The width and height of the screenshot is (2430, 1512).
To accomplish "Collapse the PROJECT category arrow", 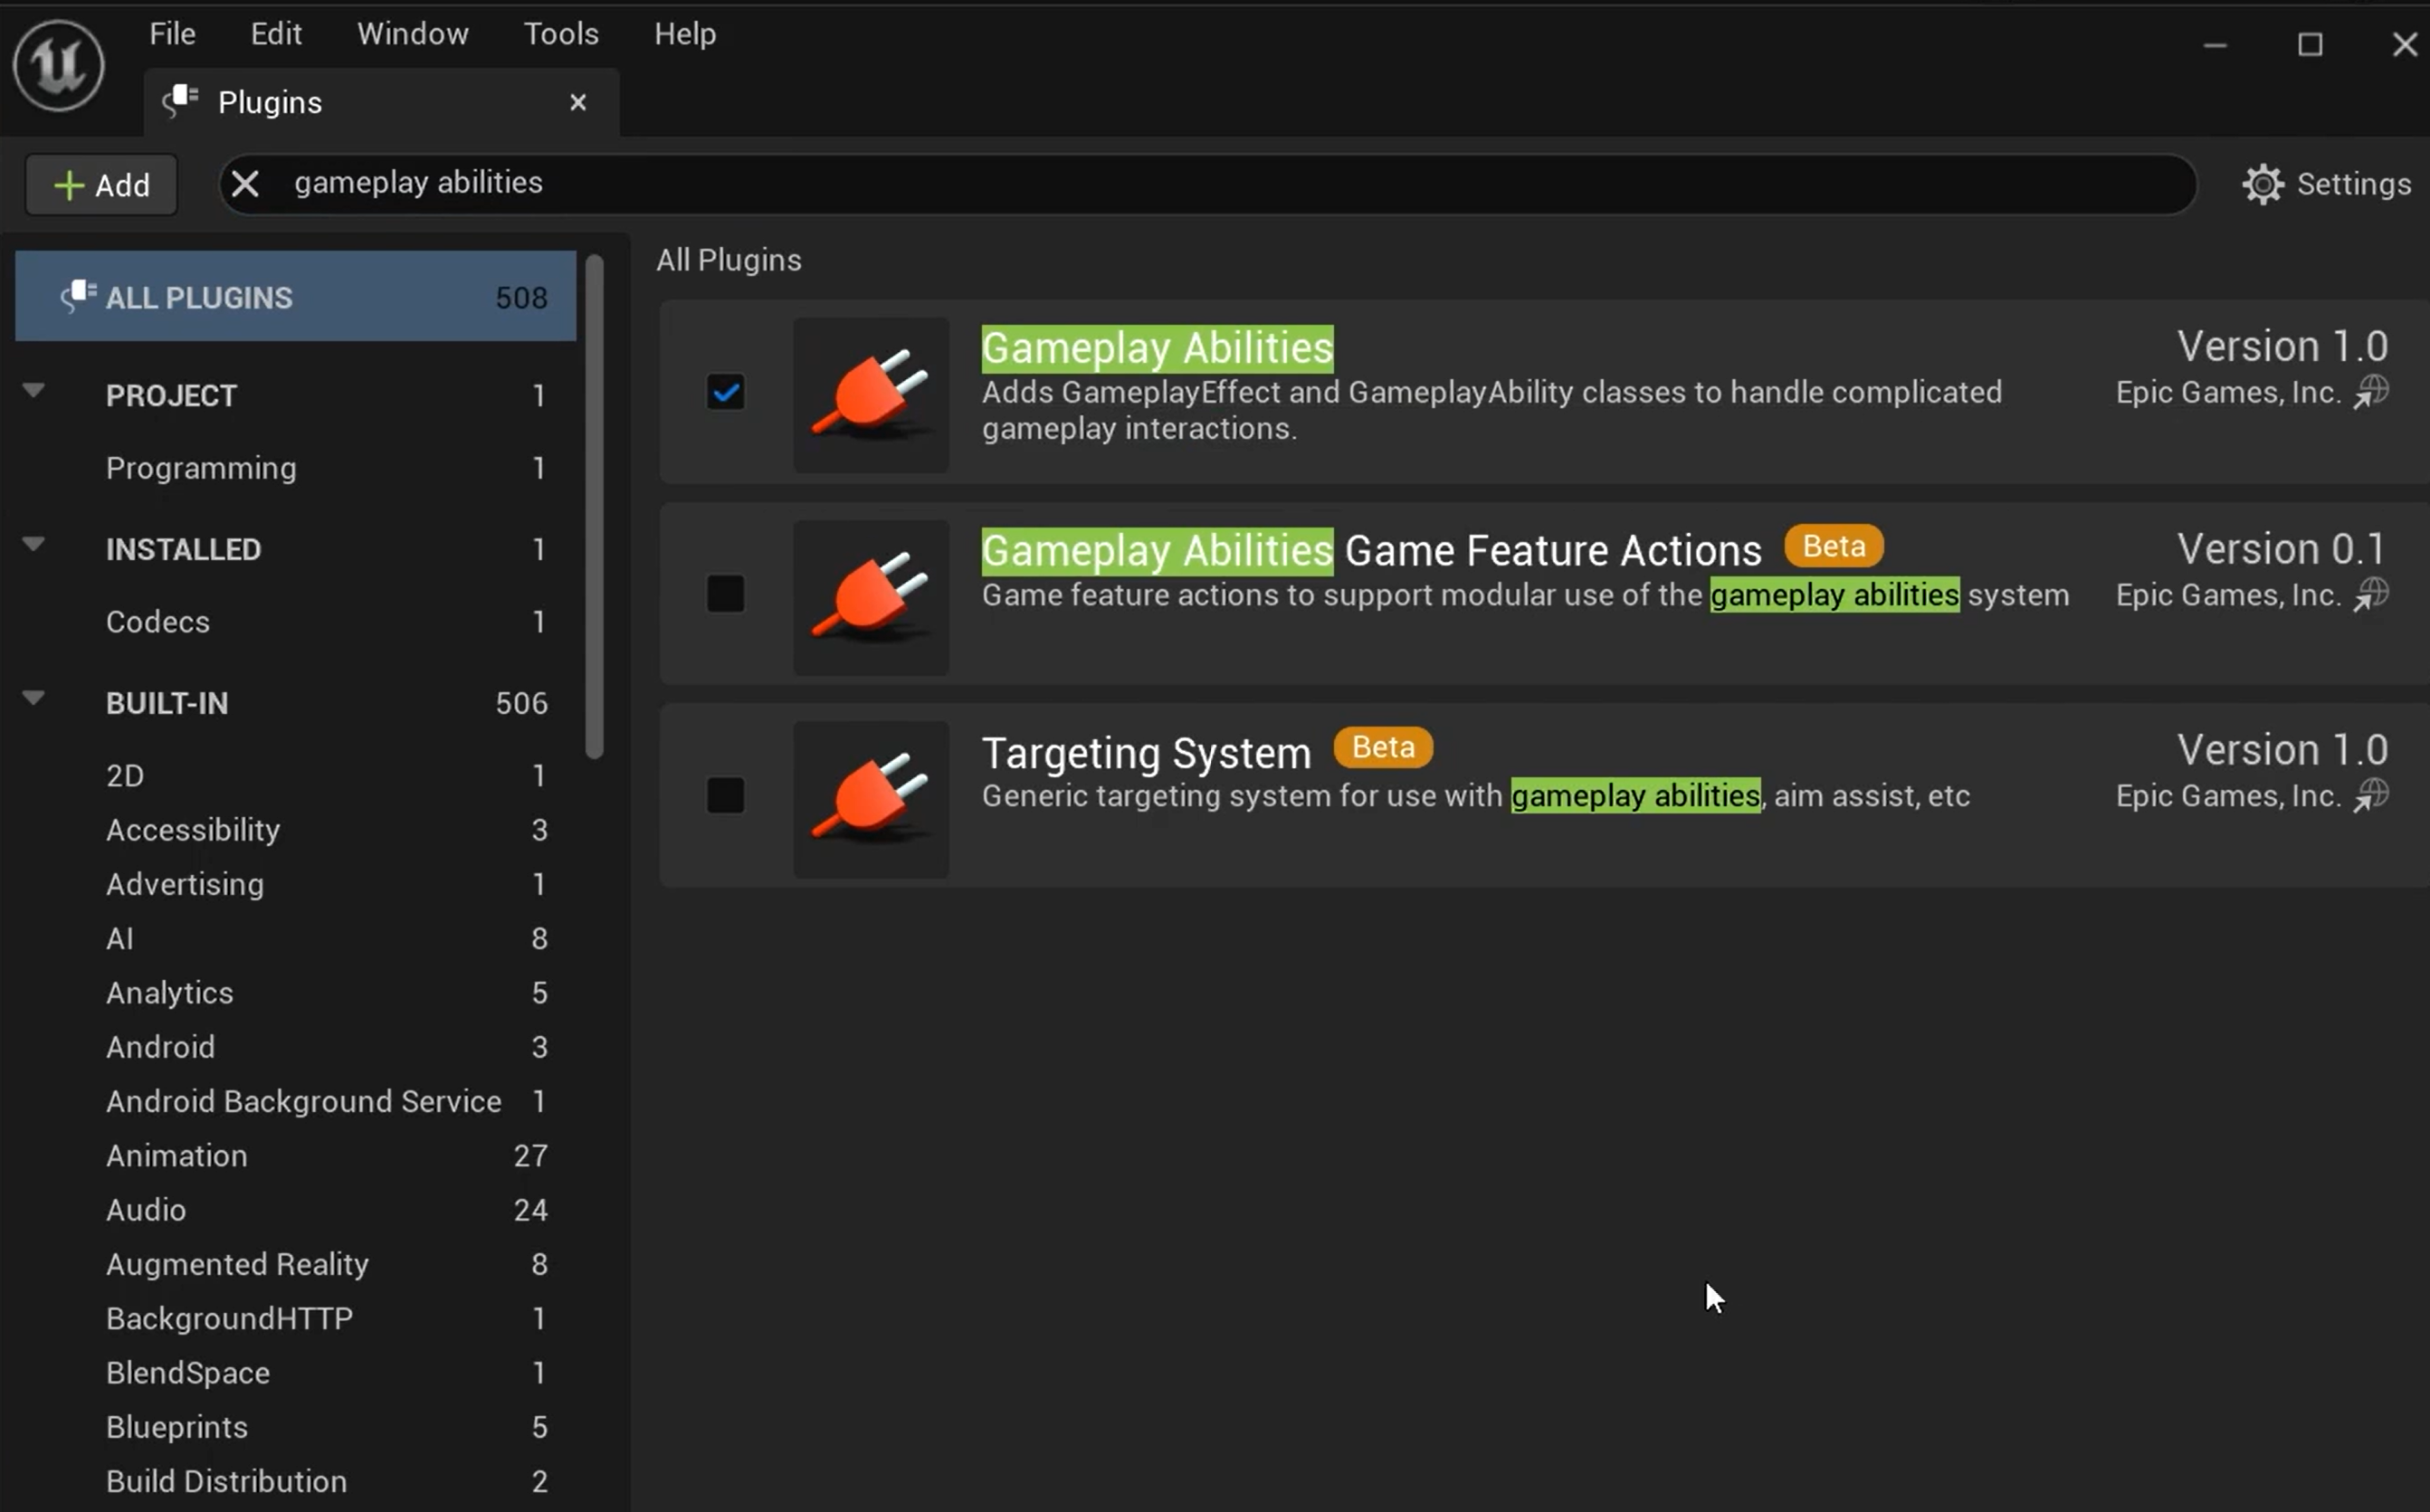I will [33, 391].
